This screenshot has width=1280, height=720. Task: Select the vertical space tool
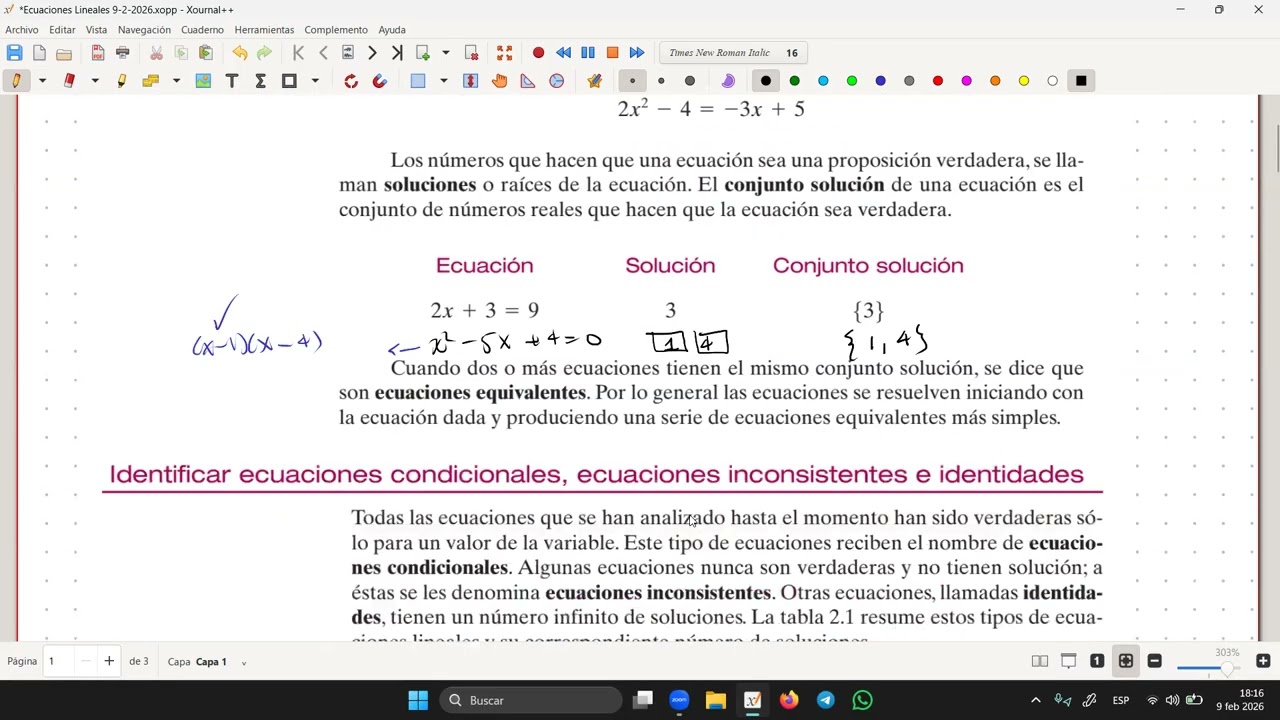(x=471, y=81)
